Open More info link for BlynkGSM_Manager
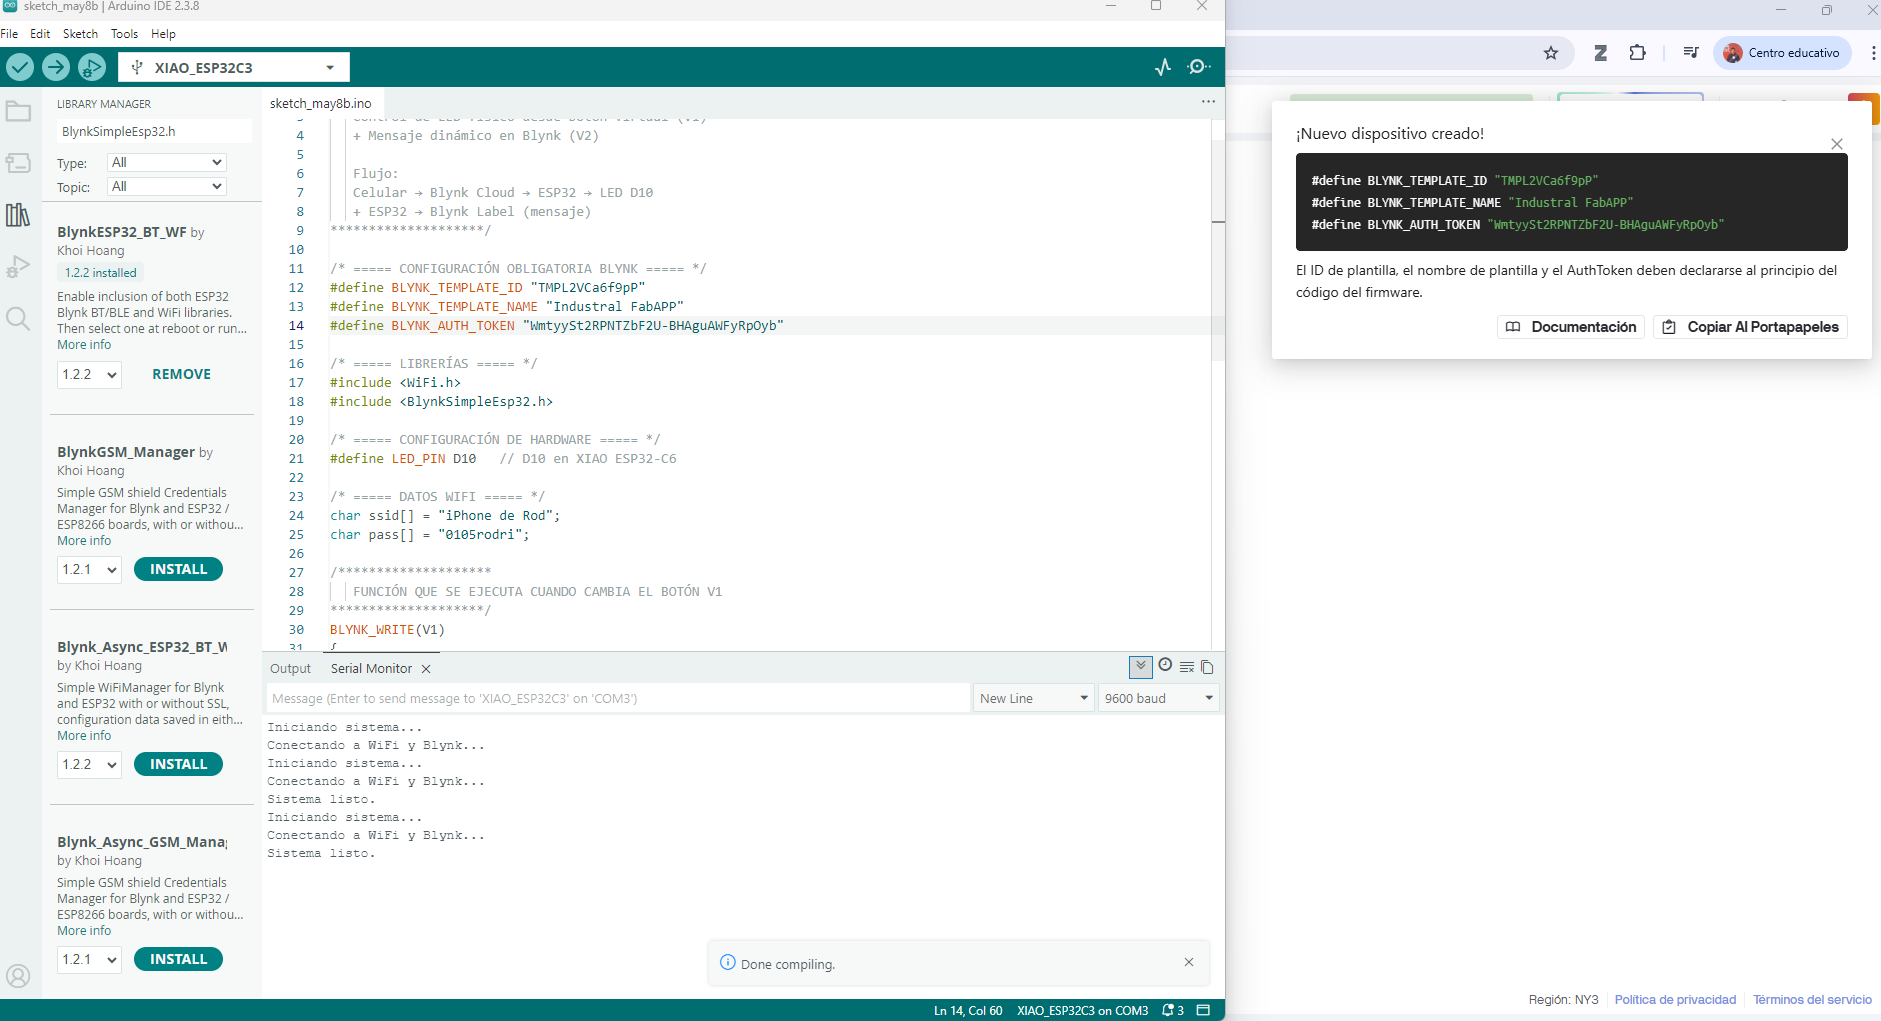Viewport: 1881px width, 1021px height. tap(84, 540)
